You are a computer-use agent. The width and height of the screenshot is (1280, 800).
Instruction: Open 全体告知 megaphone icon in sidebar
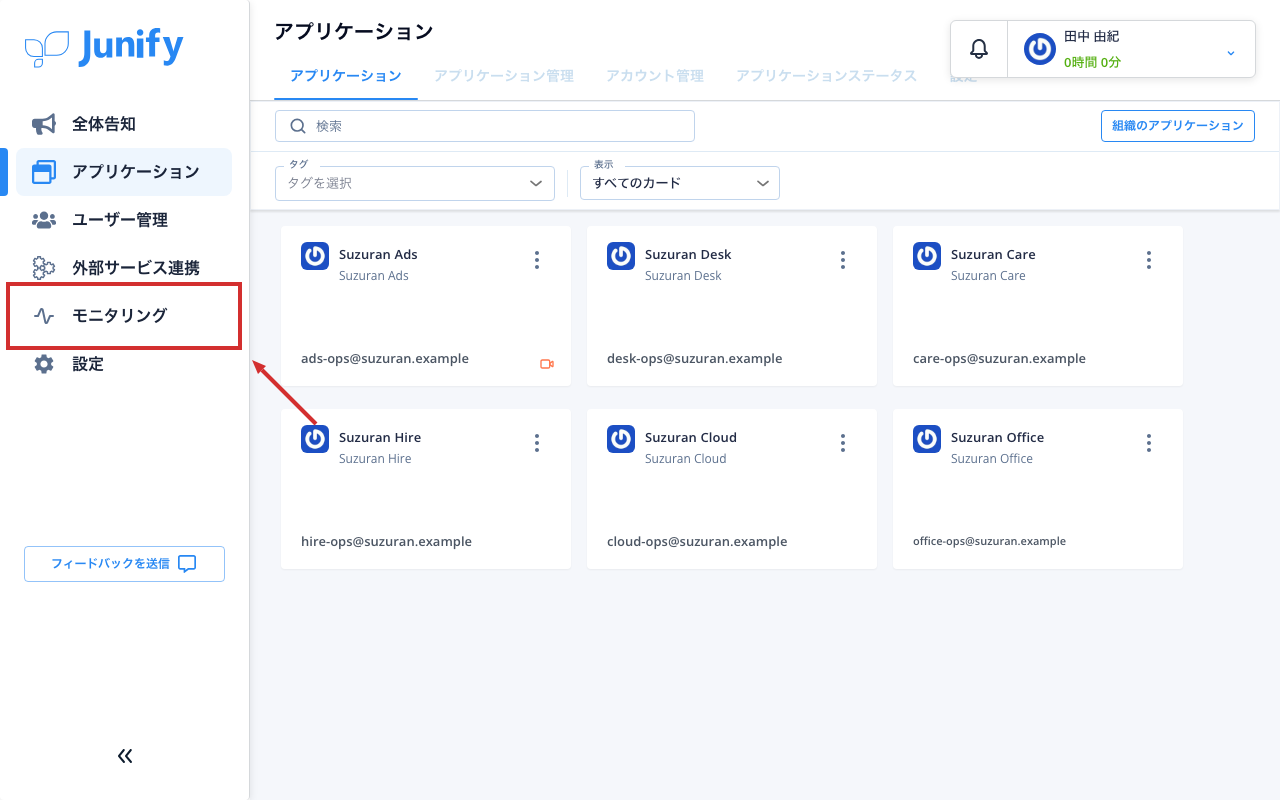coord(44,124)
